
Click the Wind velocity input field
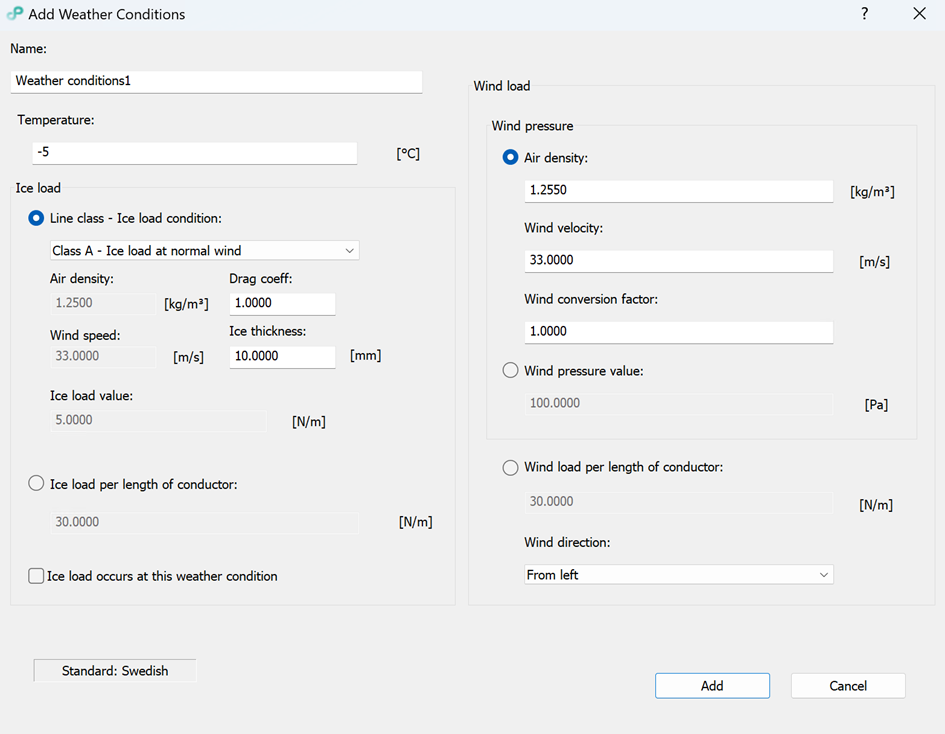pyautogui.click(x=678, y=260)
